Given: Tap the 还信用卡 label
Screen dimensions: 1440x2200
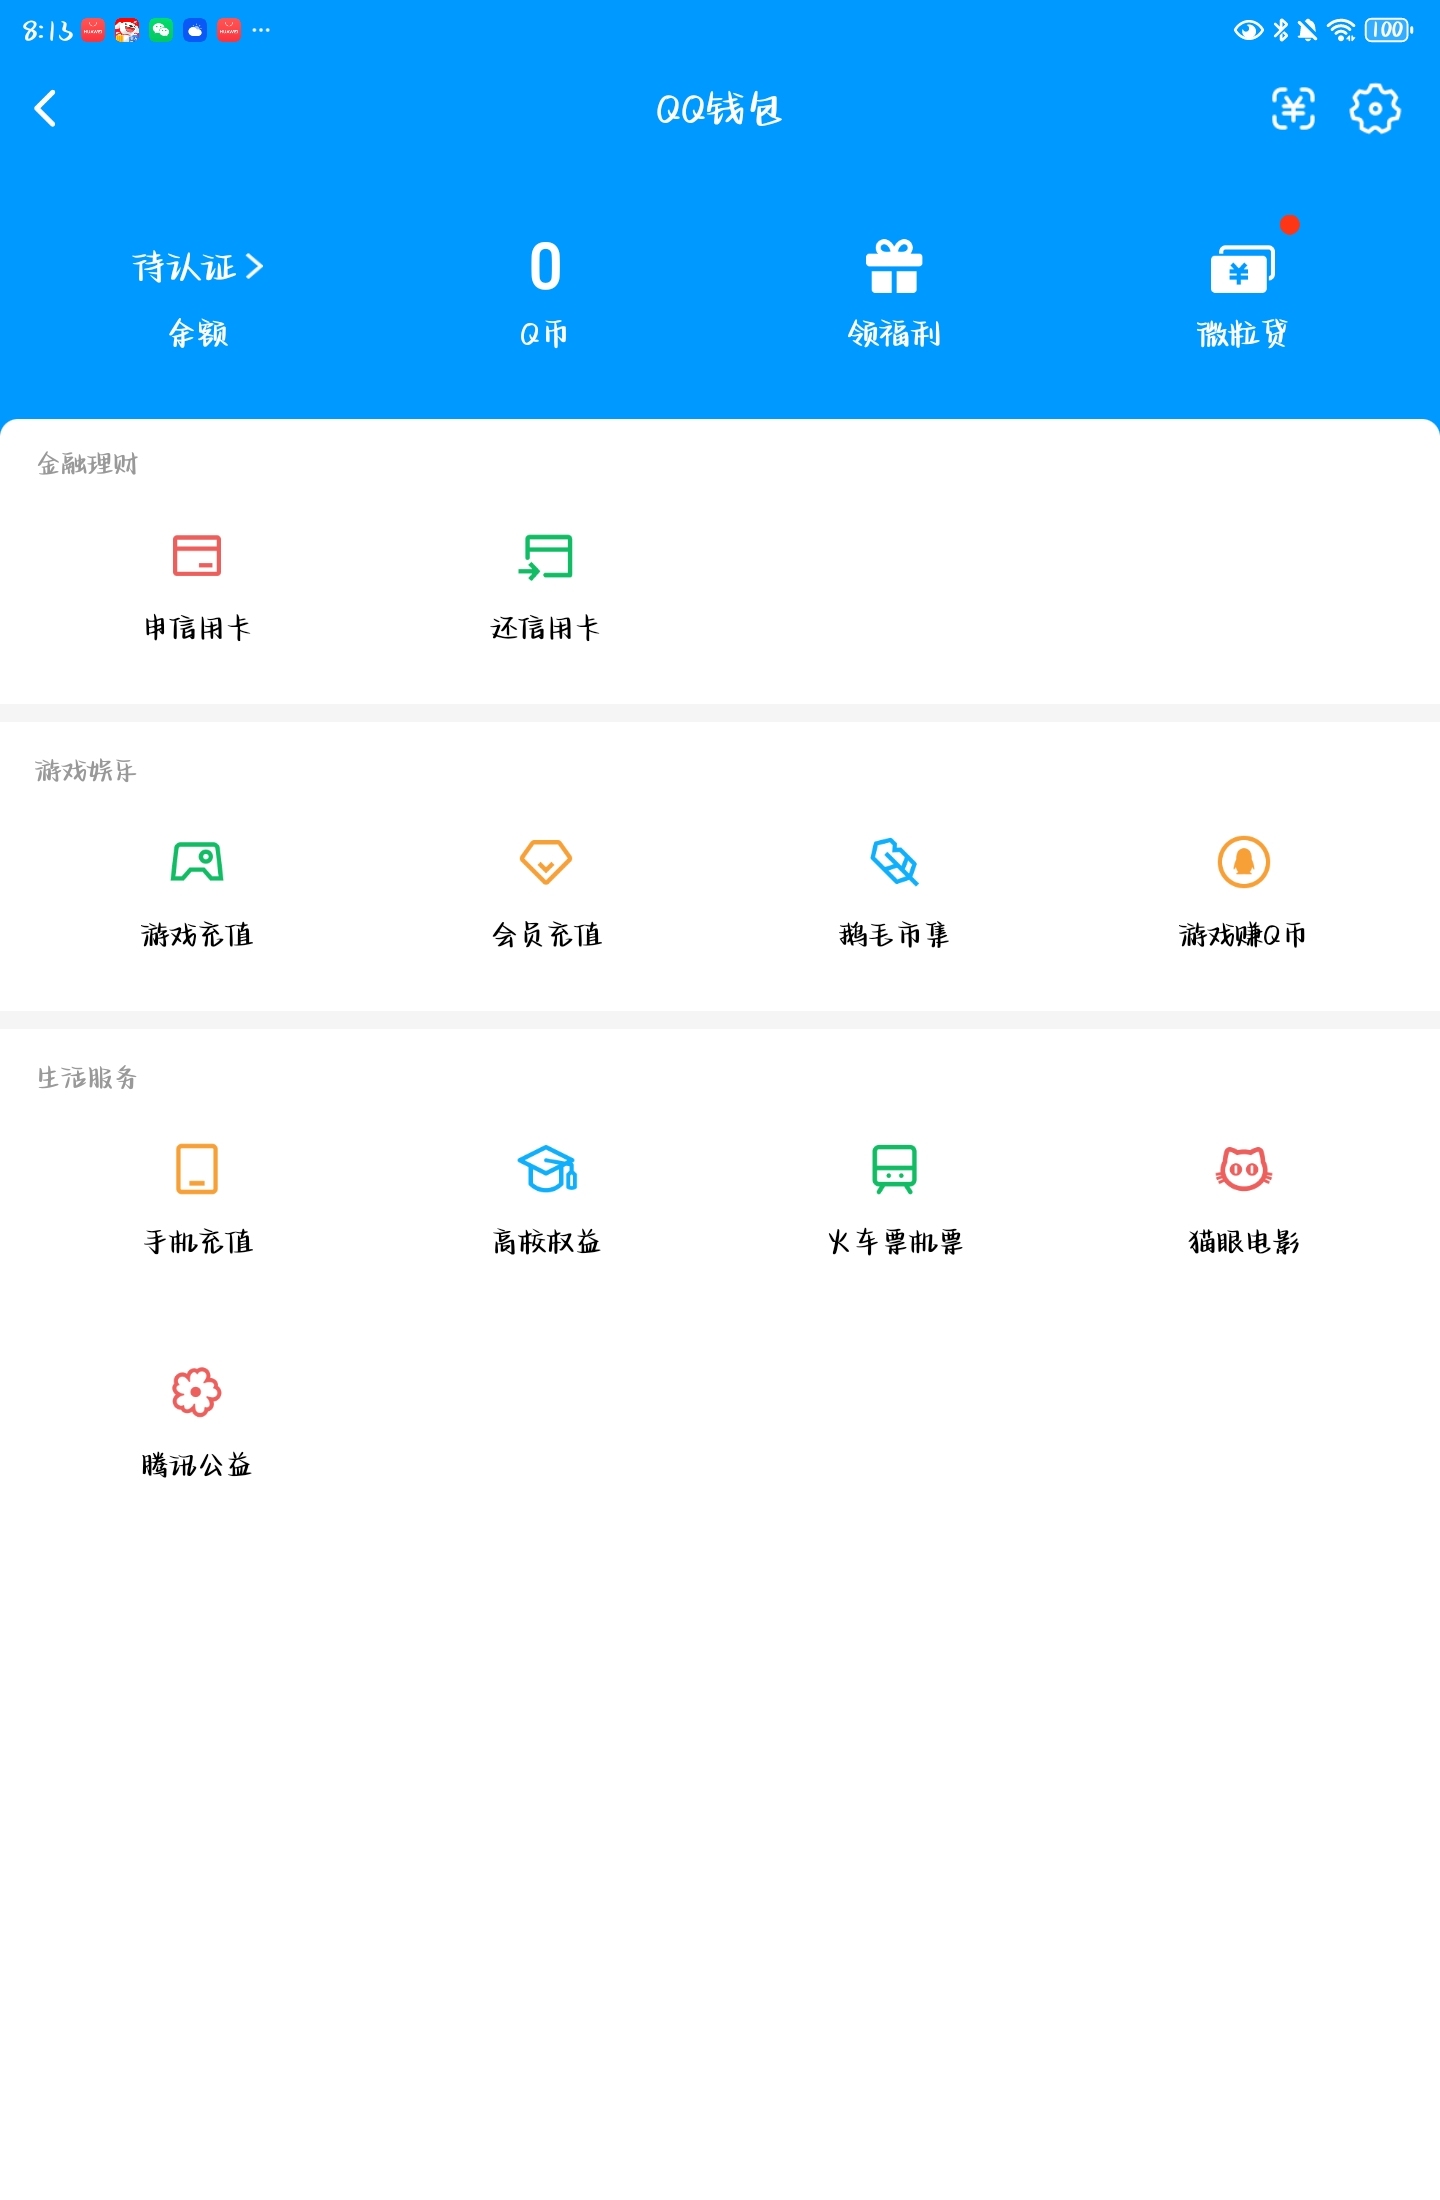Looking at the screenshot, I should (545, 628).
